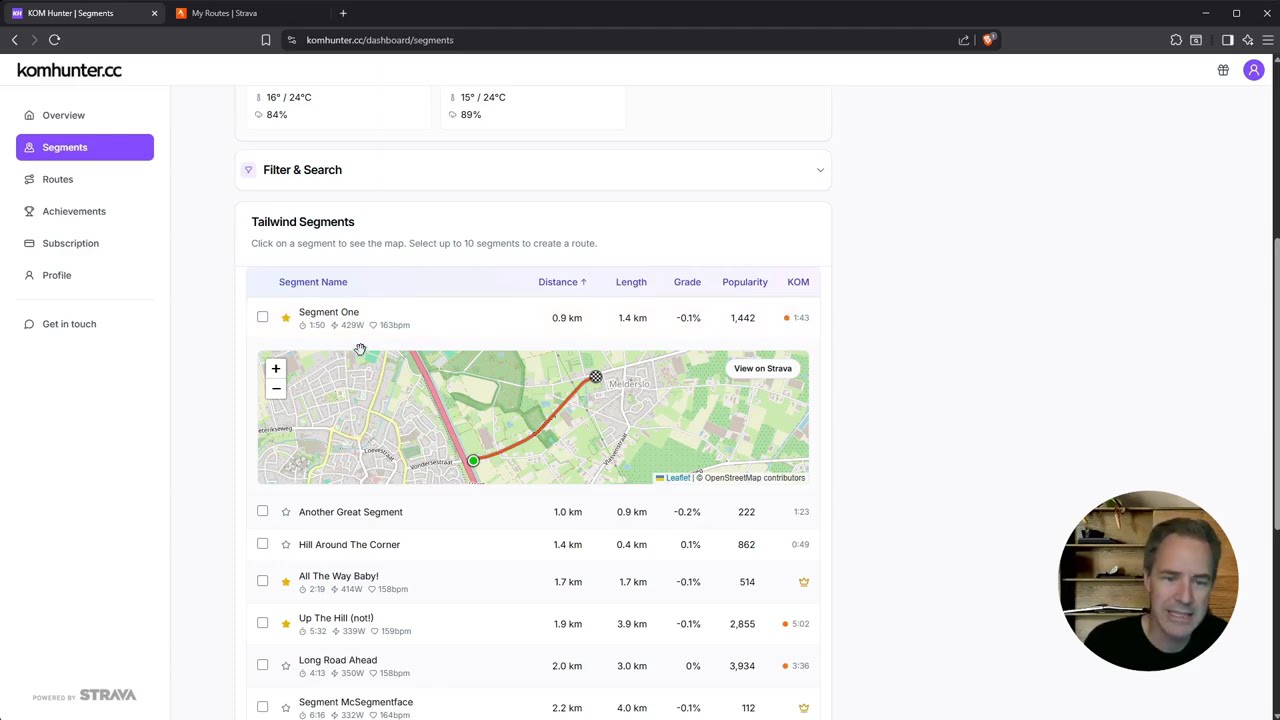Sort by Popularity column header
Image resolution: width=1280 pixels, height=720 pixels.
pyautogui.click(x=745, y=282)
